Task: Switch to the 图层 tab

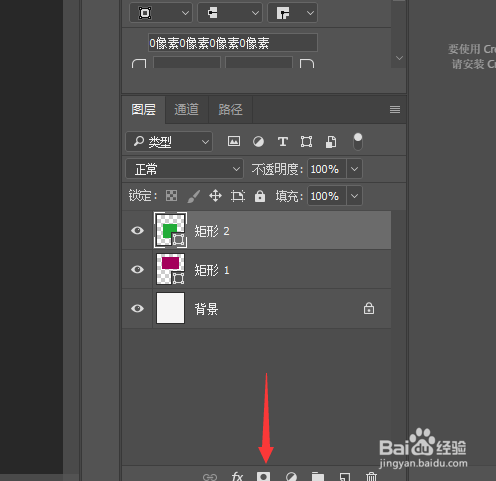Action: [144, 110]
